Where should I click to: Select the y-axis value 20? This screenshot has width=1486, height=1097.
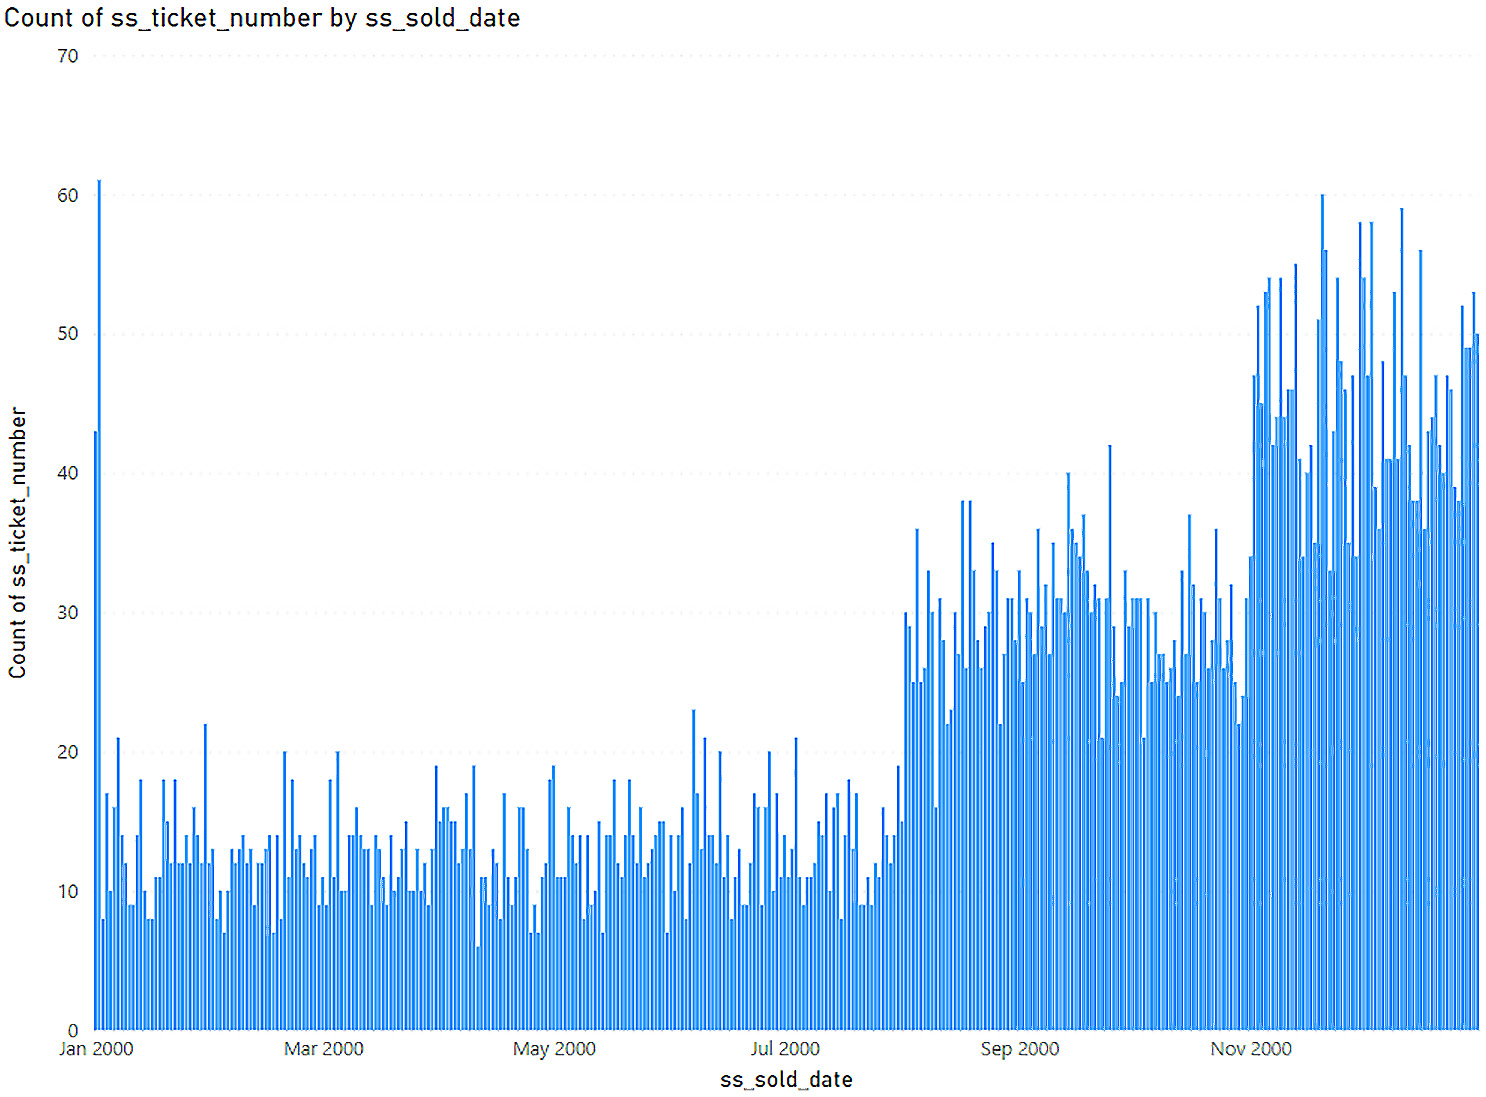(x=67, y=752)
